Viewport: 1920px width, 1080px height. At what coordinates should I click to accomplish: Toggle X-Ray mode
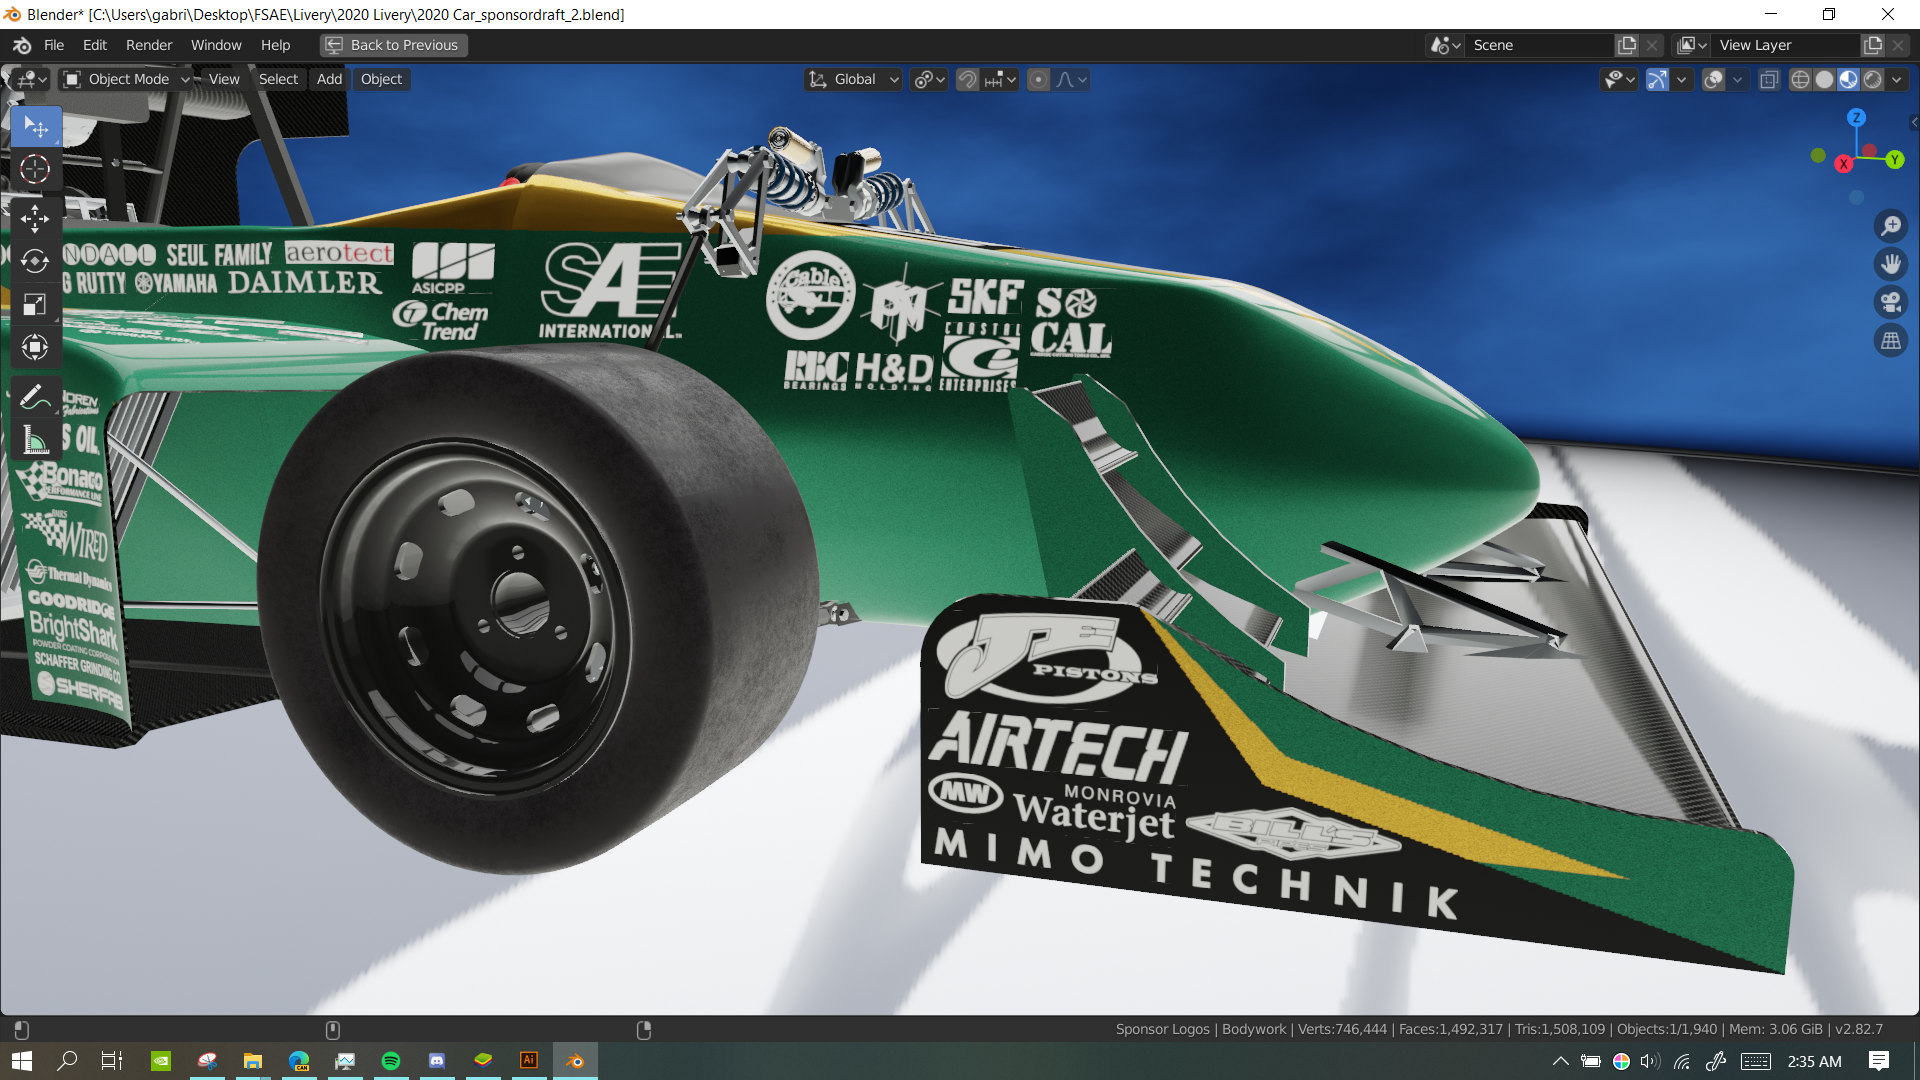1769,80
